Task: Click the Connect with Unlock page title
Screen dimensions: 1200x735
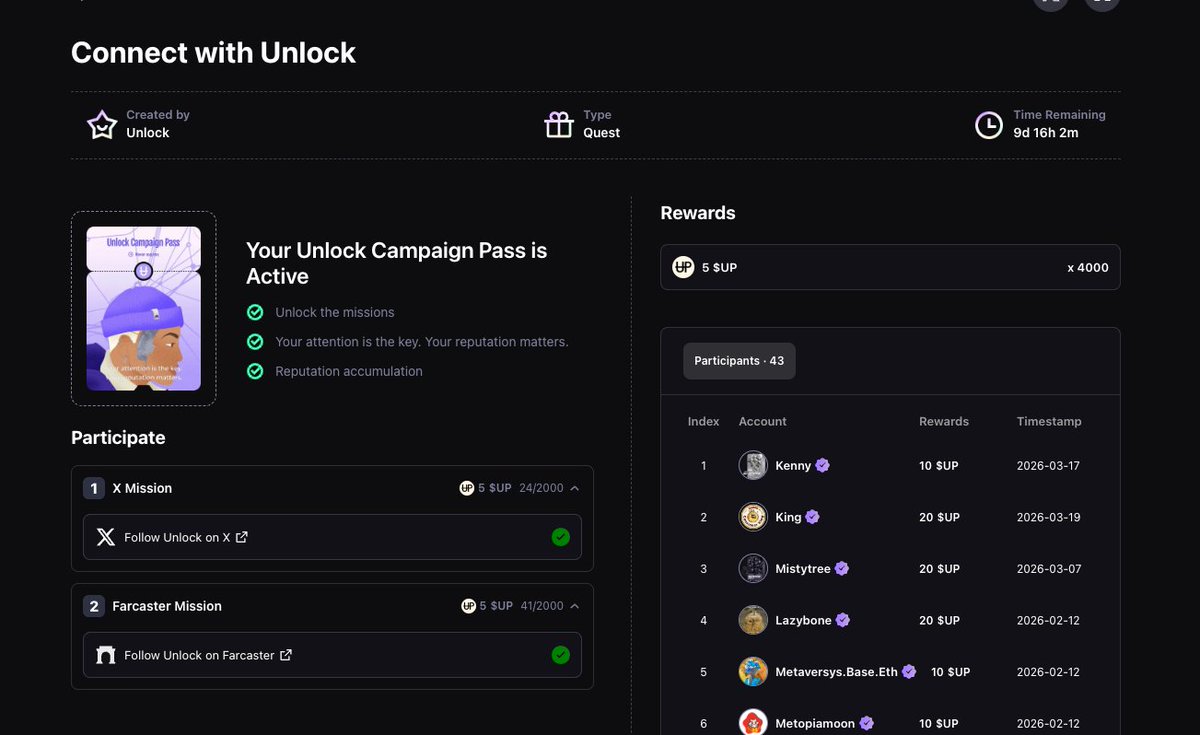Action: point(213,53)
